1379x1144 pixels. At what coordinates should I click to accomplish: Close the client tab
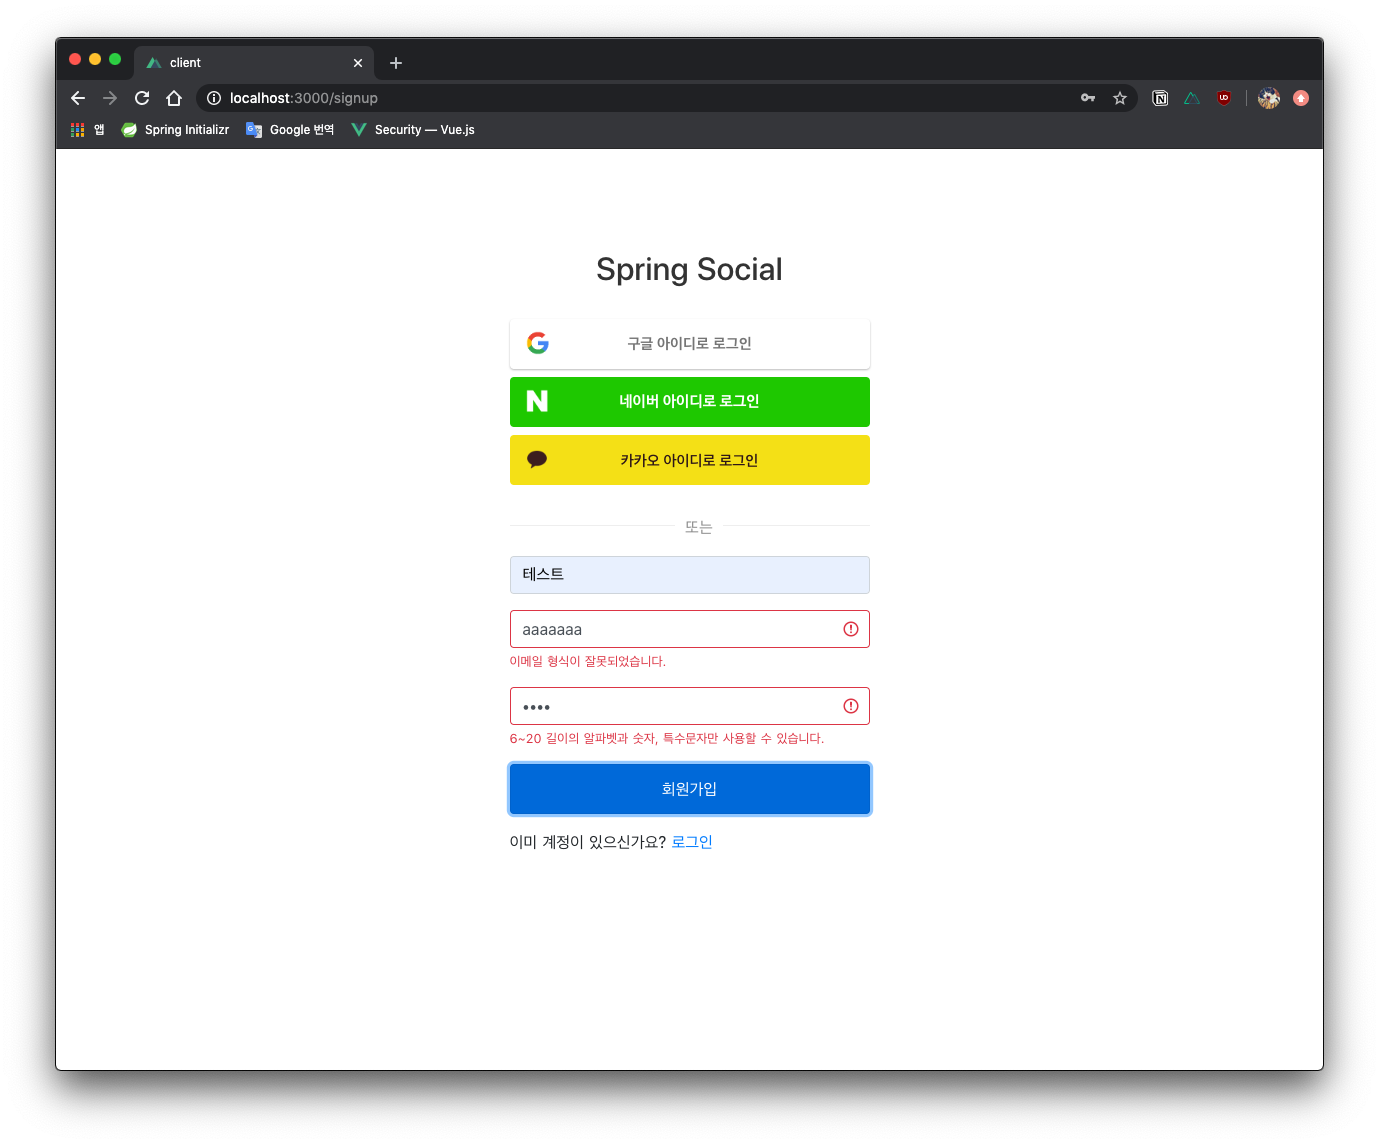point(358,63)
